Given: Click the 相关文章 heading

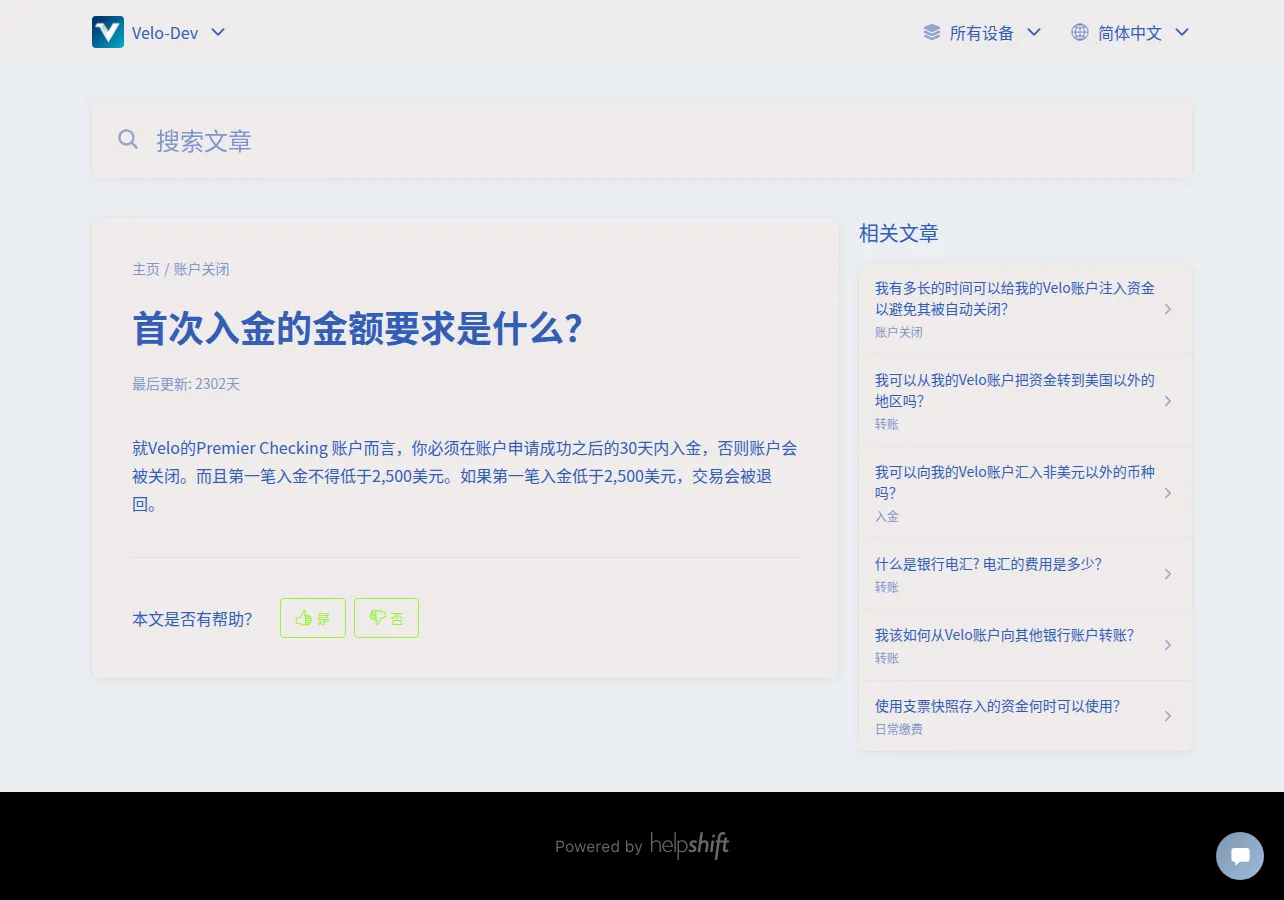Looking at the screenshot, I should point(899,233).
